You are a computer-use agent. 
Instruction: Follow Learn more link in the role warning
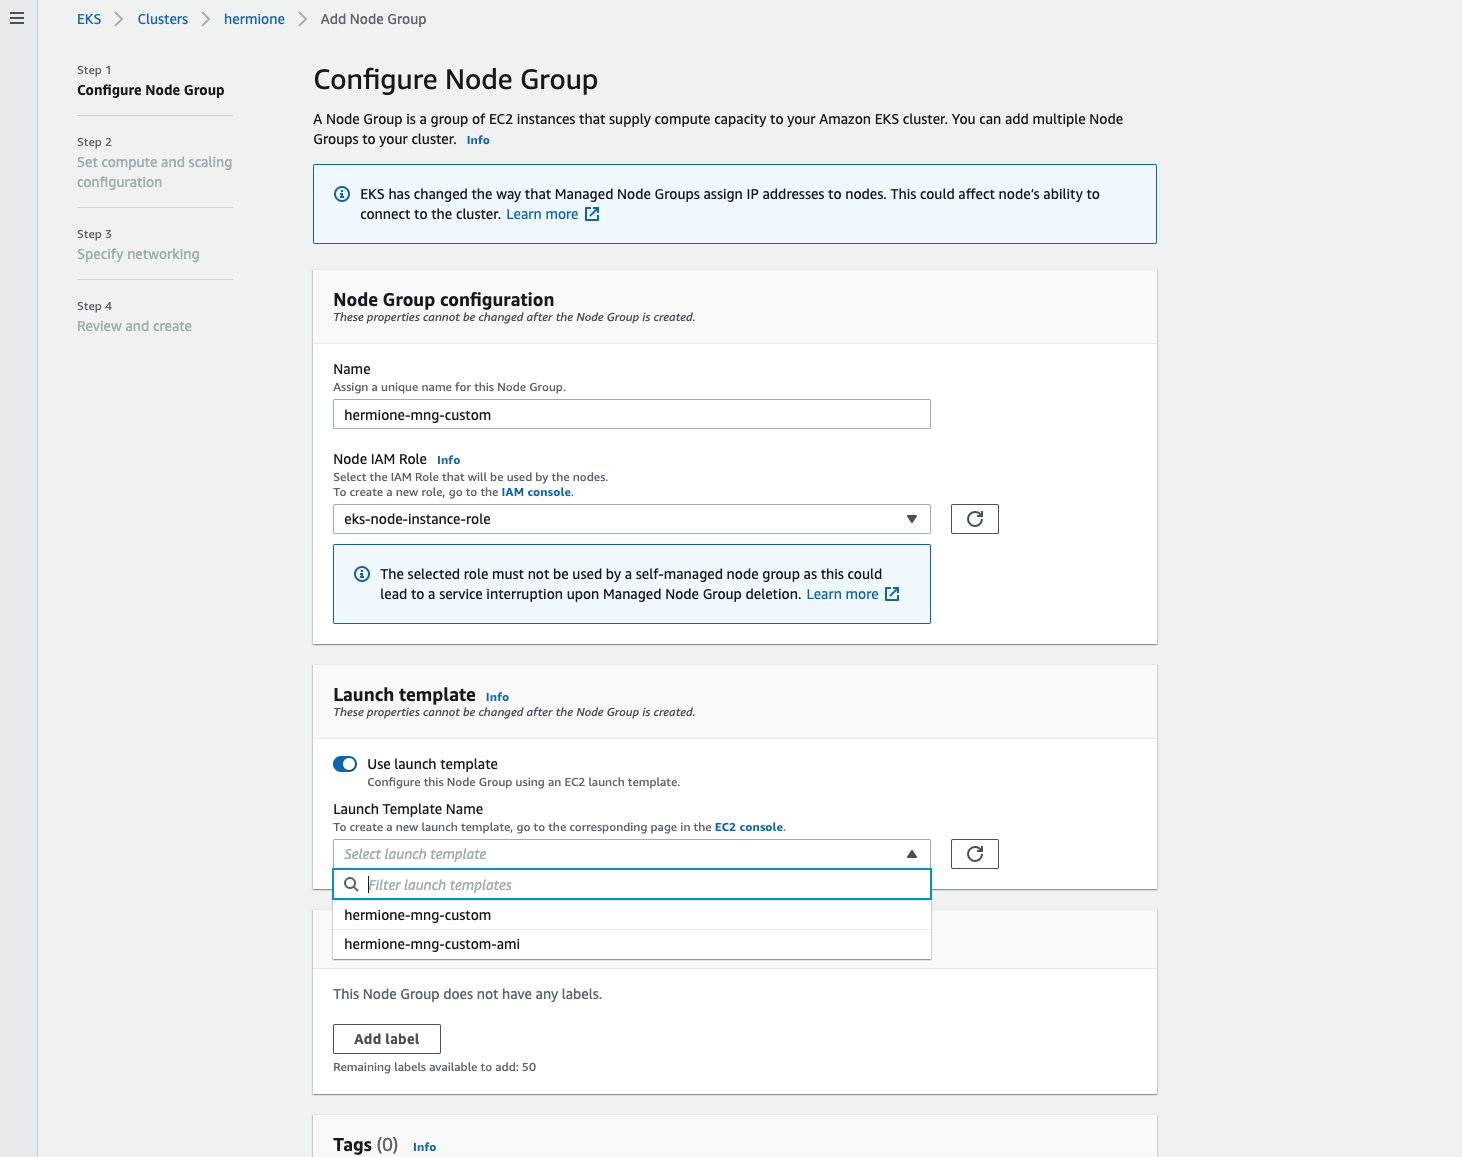coord(842,594)
